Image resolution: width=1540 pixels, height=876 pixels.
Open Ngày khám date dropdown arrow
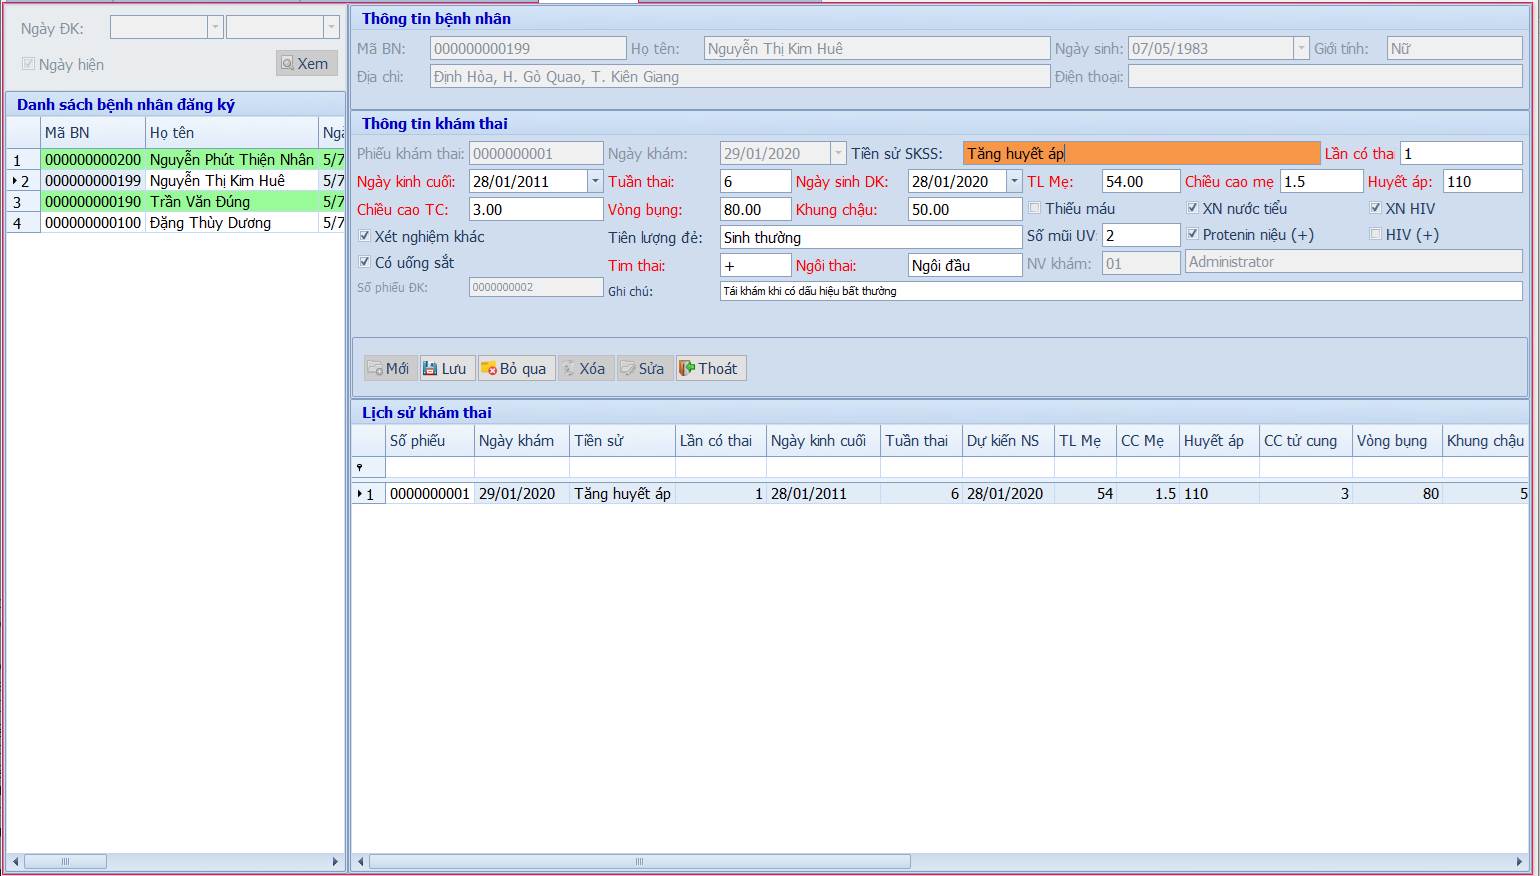click(839, 153)
